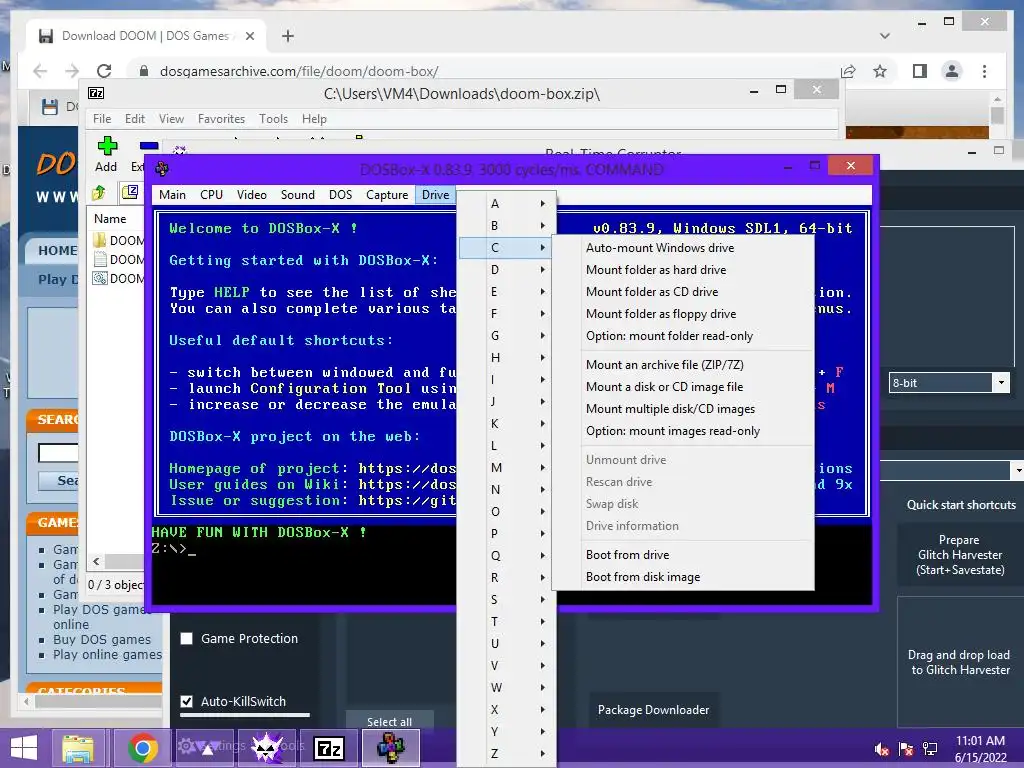Click Buy DOS games link
Viewport: 1024px width, 768px height.
point(102,639)
